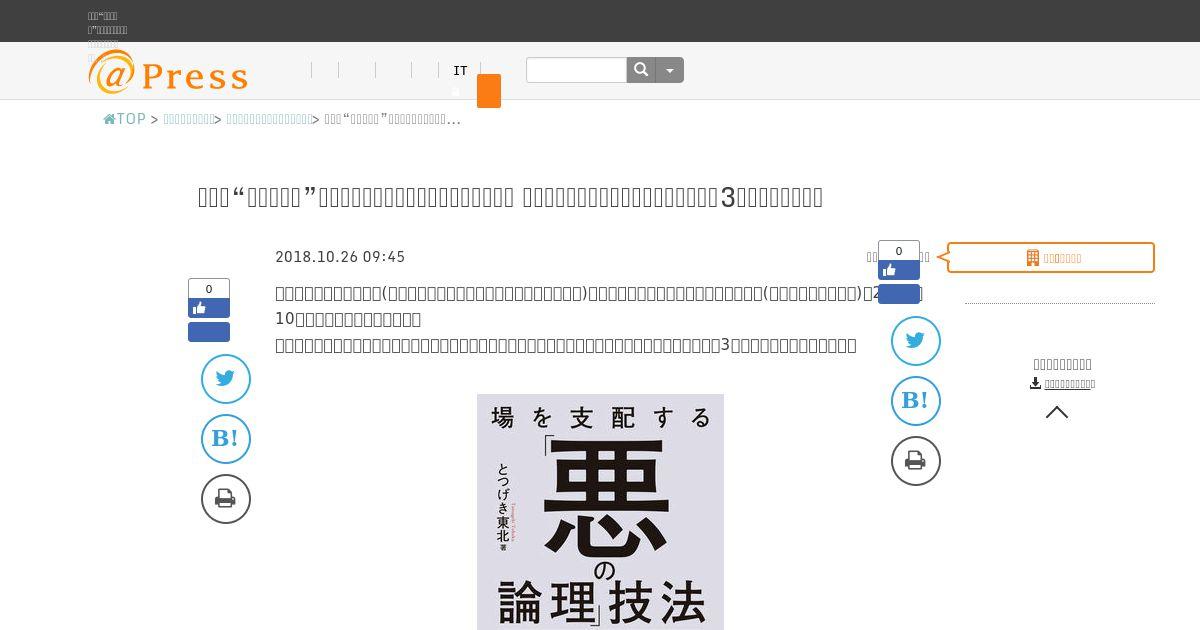The image size is (1200, 630).
Task: Click the upward chevron to return to the top
Action: coord(1057,412)
